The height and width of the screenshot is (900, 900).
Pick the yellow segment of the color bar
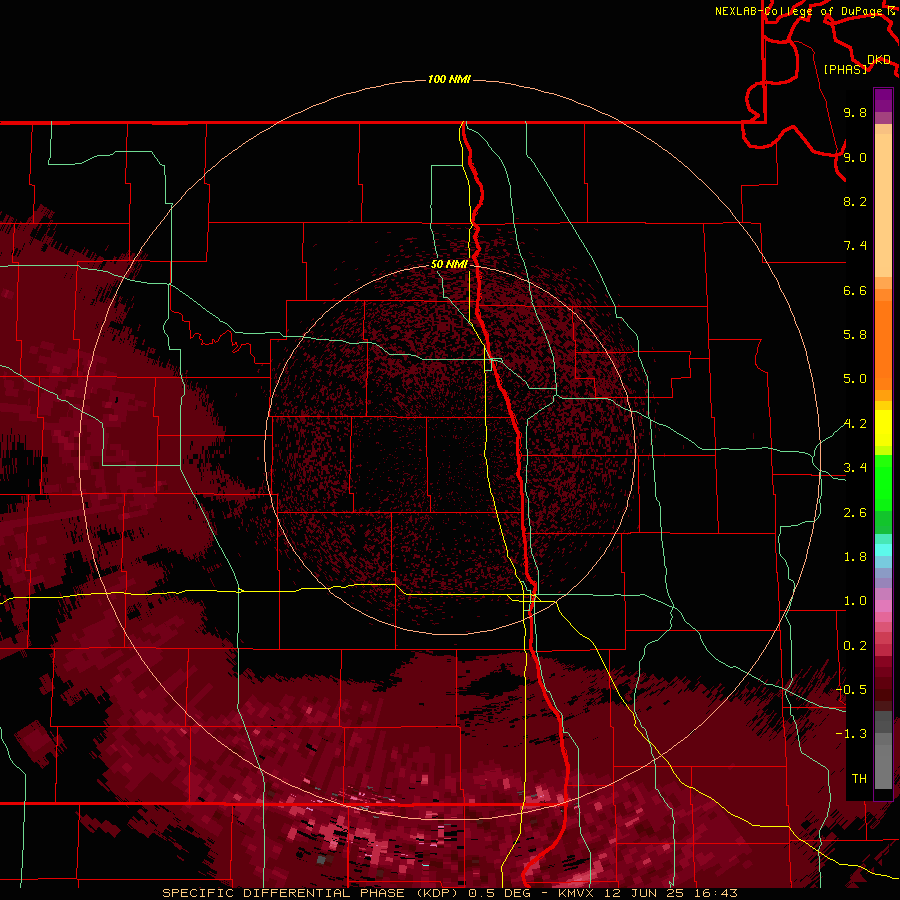883,428
